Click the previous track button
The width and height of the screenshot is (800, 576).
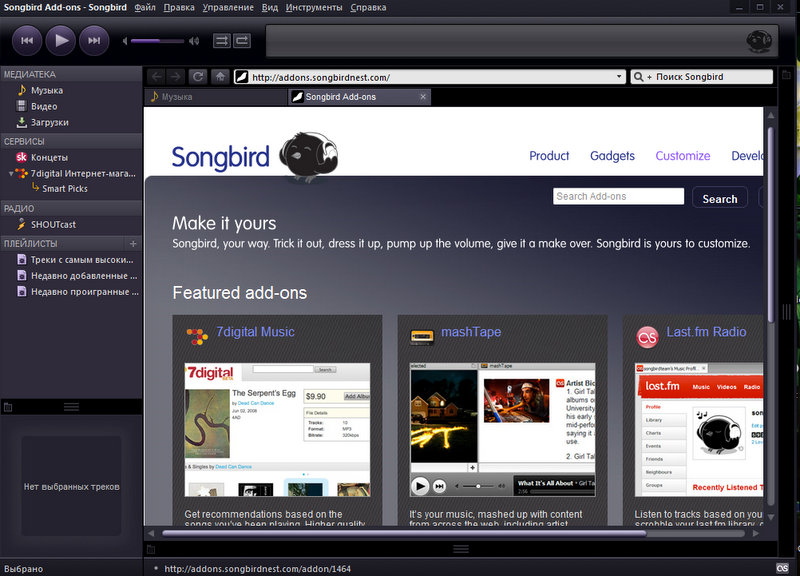click(x=27, y=40)
